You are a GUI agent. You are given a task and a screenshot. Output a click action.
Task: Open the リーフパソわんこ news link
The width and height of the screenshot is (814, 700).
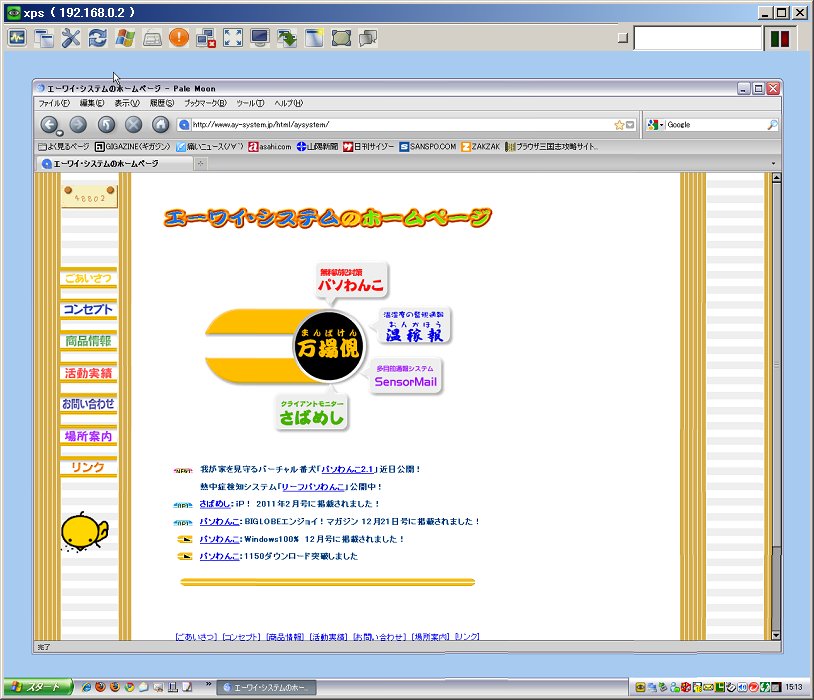[x=313, y=487]
